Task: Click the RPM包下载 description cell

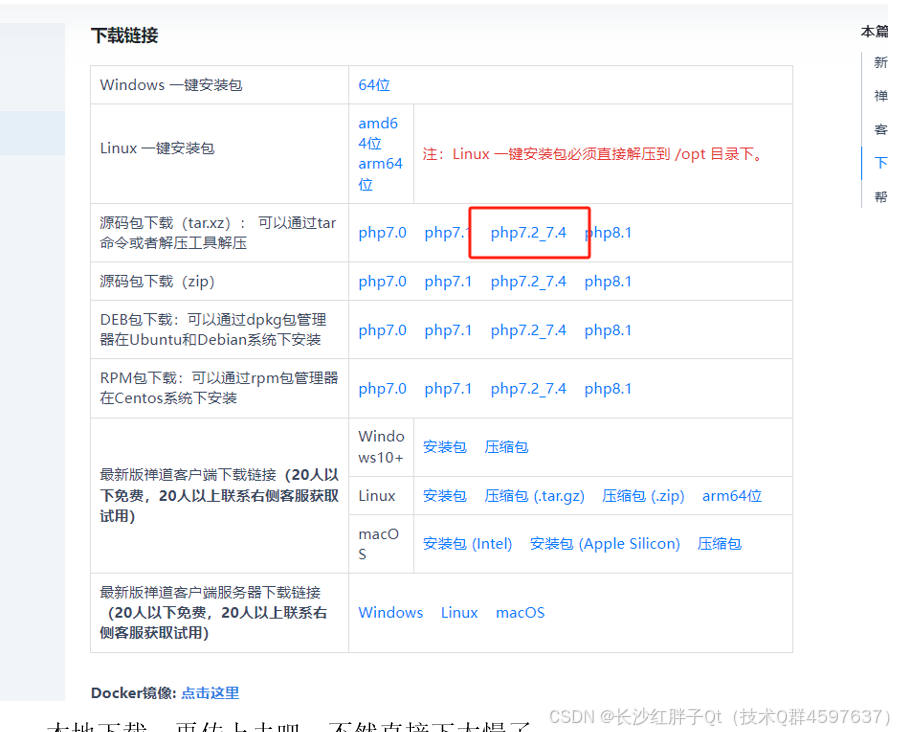Action: pos(219,388)
